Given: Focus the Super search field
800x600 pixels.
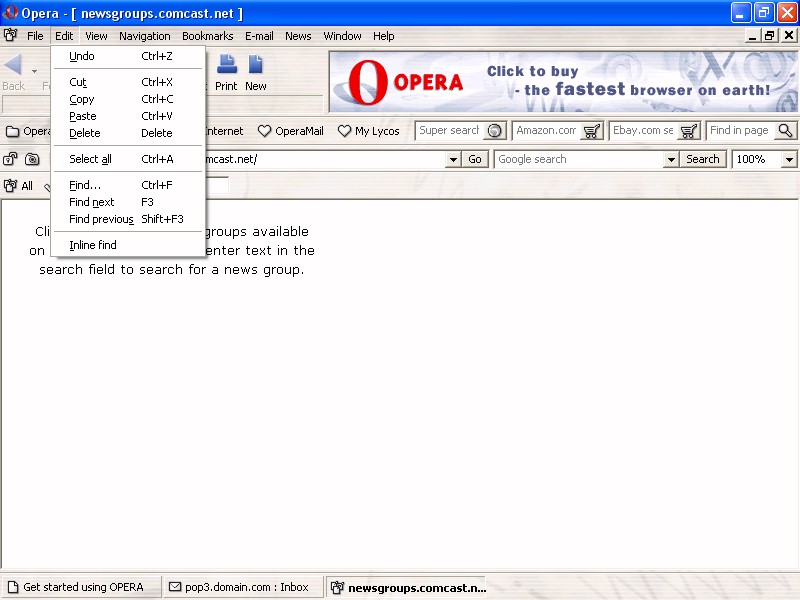Looking at the screenshot, I should (449, 131).
